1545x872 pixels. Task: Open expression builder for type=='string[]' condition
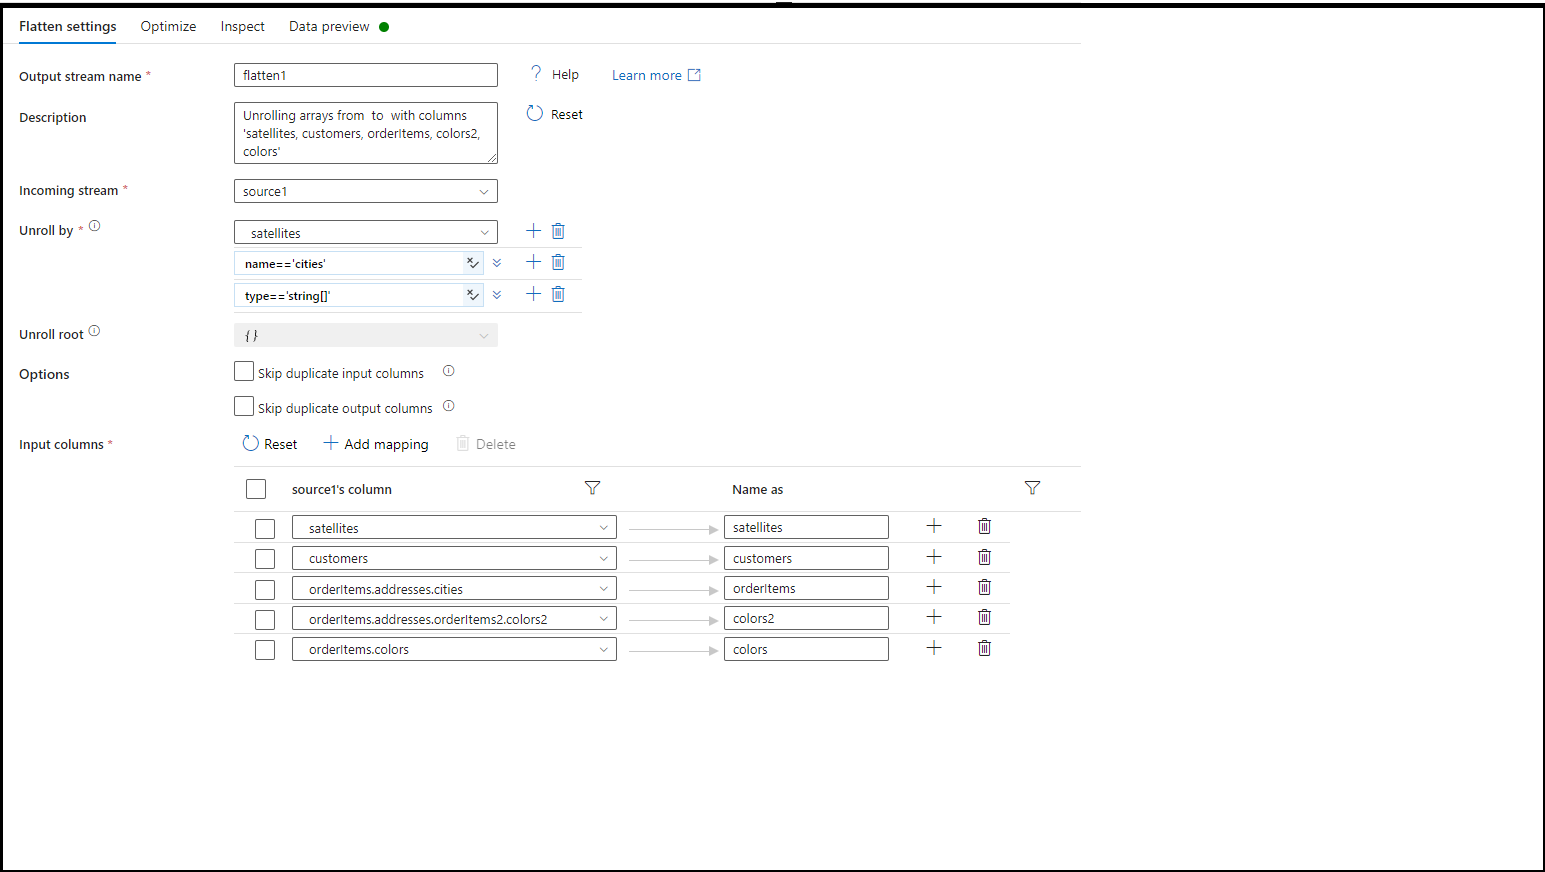tap(472, 294)
